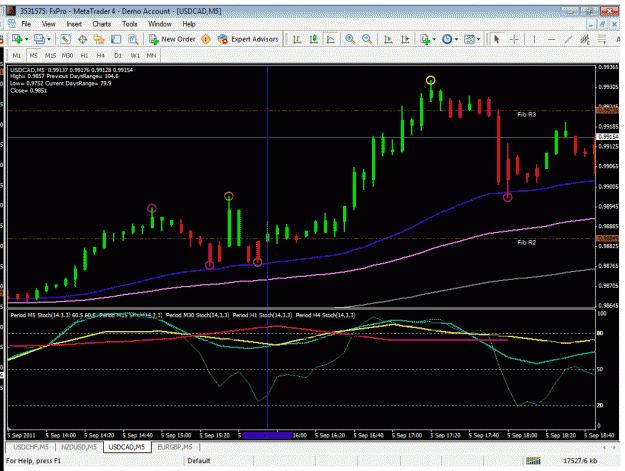
Task: Open the Periods clock icon
Action: point(447,39)
